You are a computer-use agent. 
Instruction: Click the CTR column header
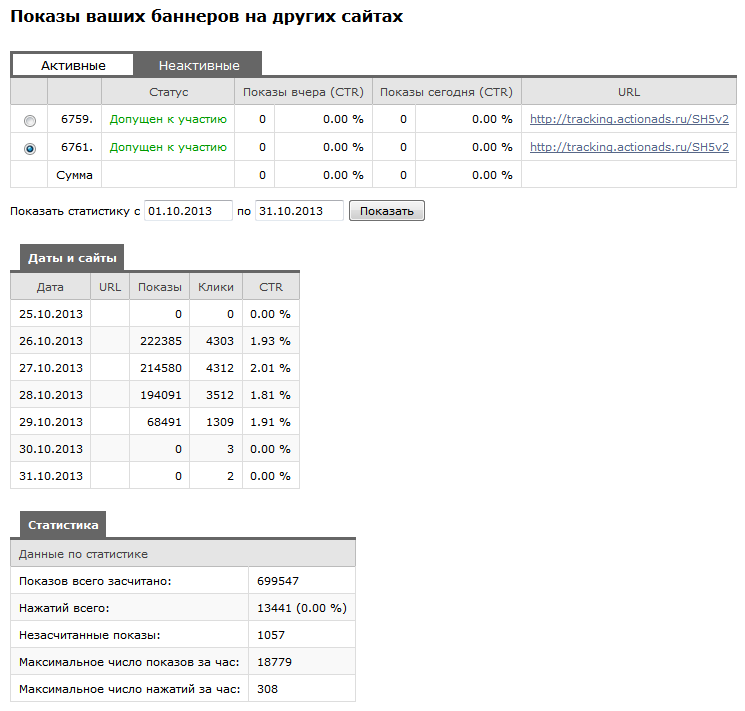click(271, 287)
